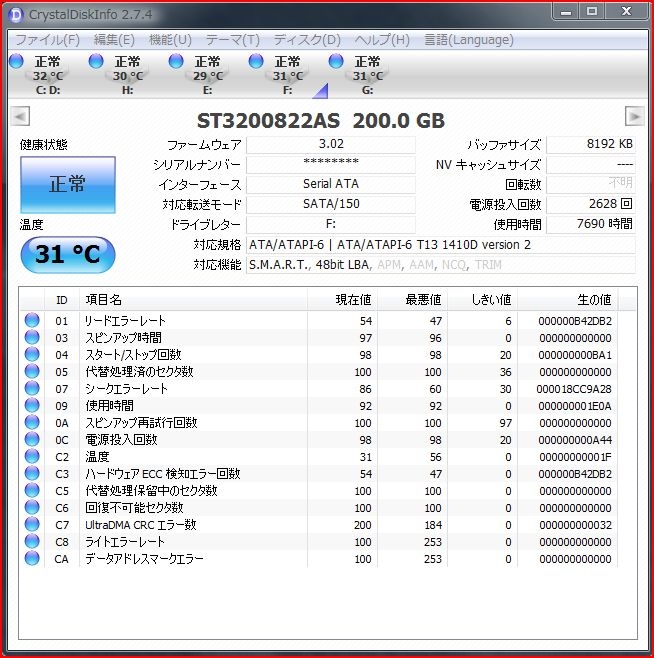This screenshot has width=654, height=658.
Task: Click the 31 °C temperature indicator
Action: pos(68,255)
